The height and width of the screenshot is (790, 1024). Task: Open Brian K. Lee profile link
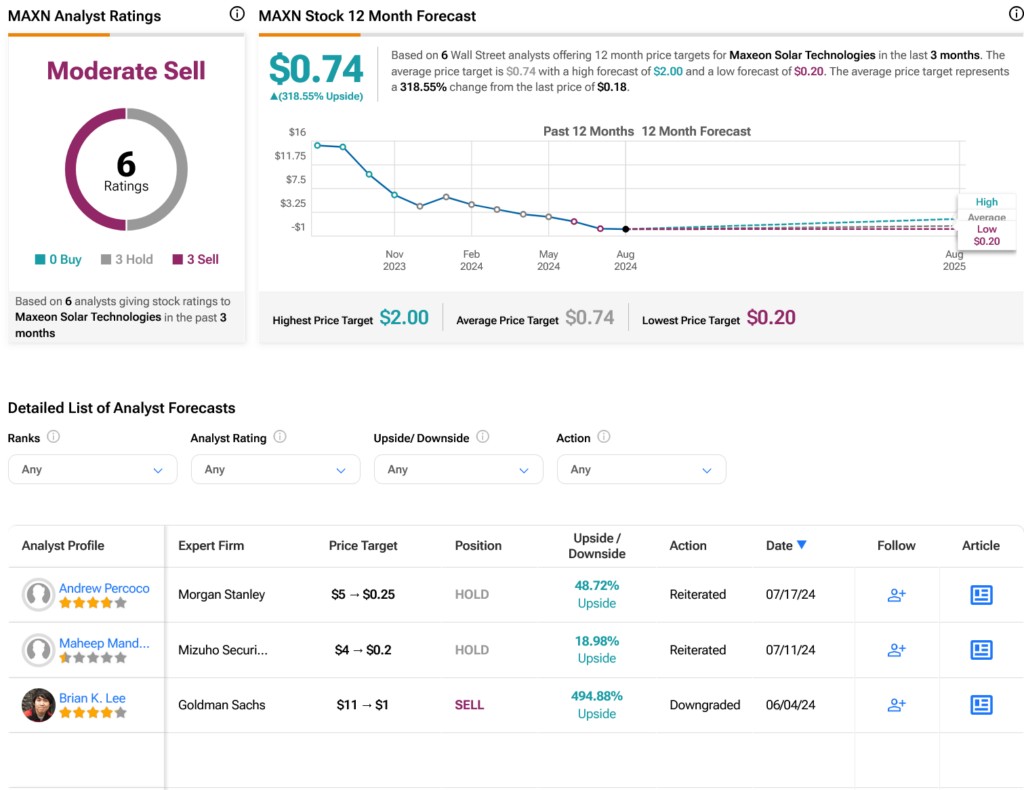[x=92, y=698]
